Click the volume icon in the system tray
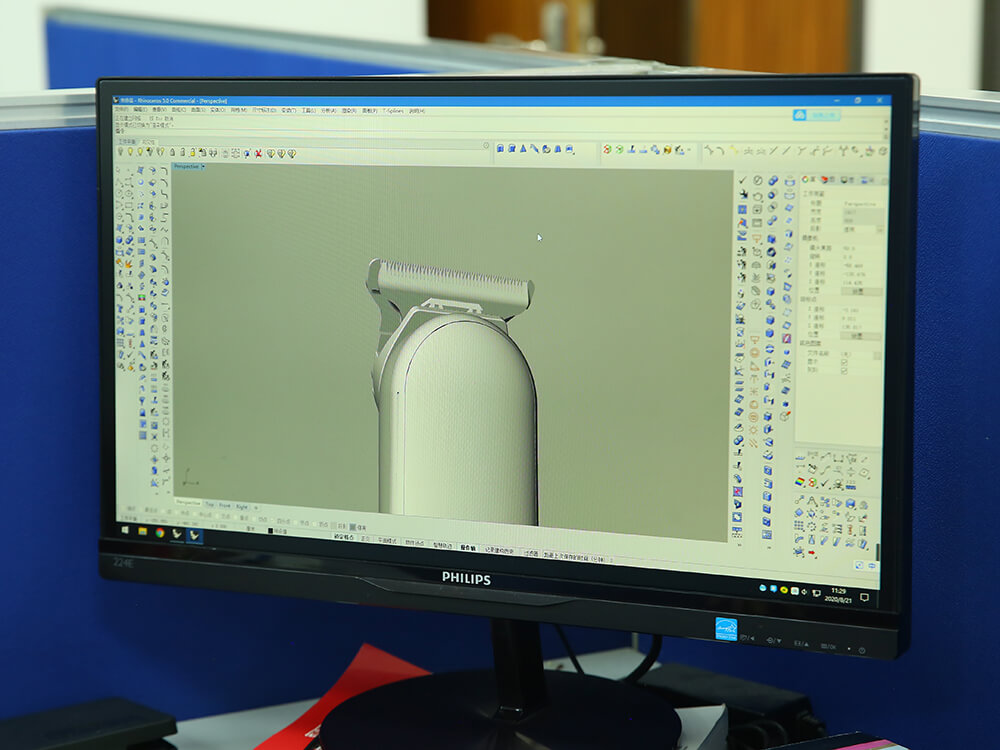This screenshot has height=750, width=1000. 804,592
